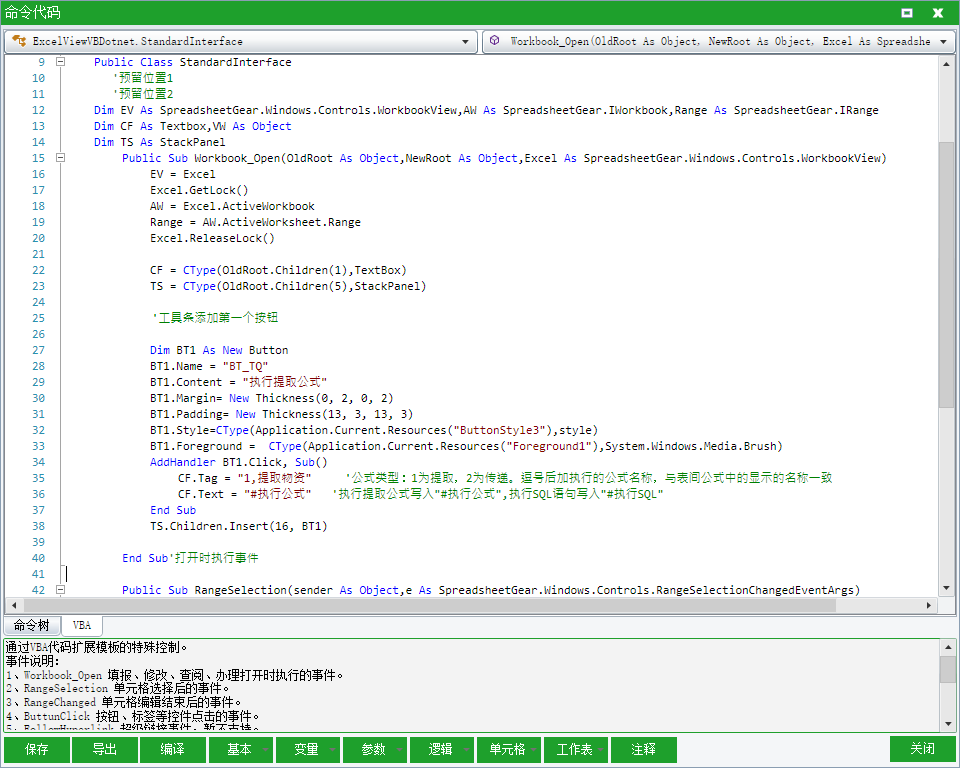Click the code editor scroll up arrow
This screenshot has height=768, width=960.
coord(947,63)
